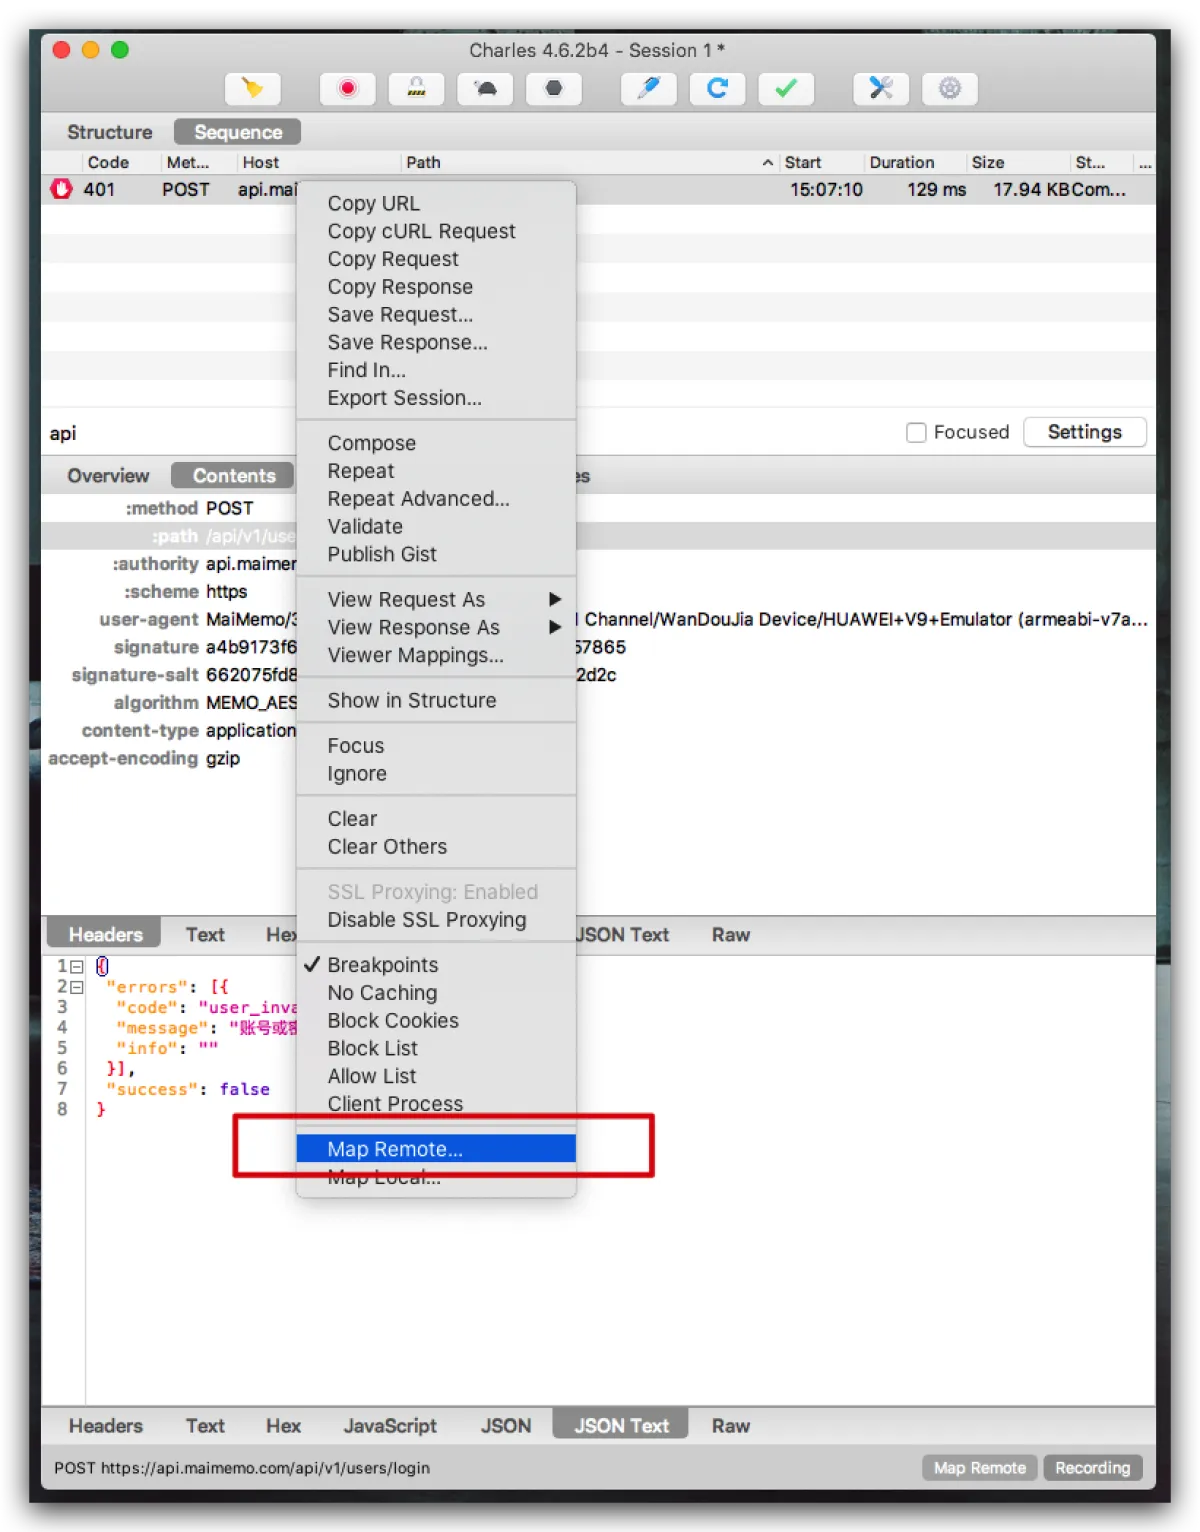Open settings gear icon in toolbar

(x=949, y=89)
